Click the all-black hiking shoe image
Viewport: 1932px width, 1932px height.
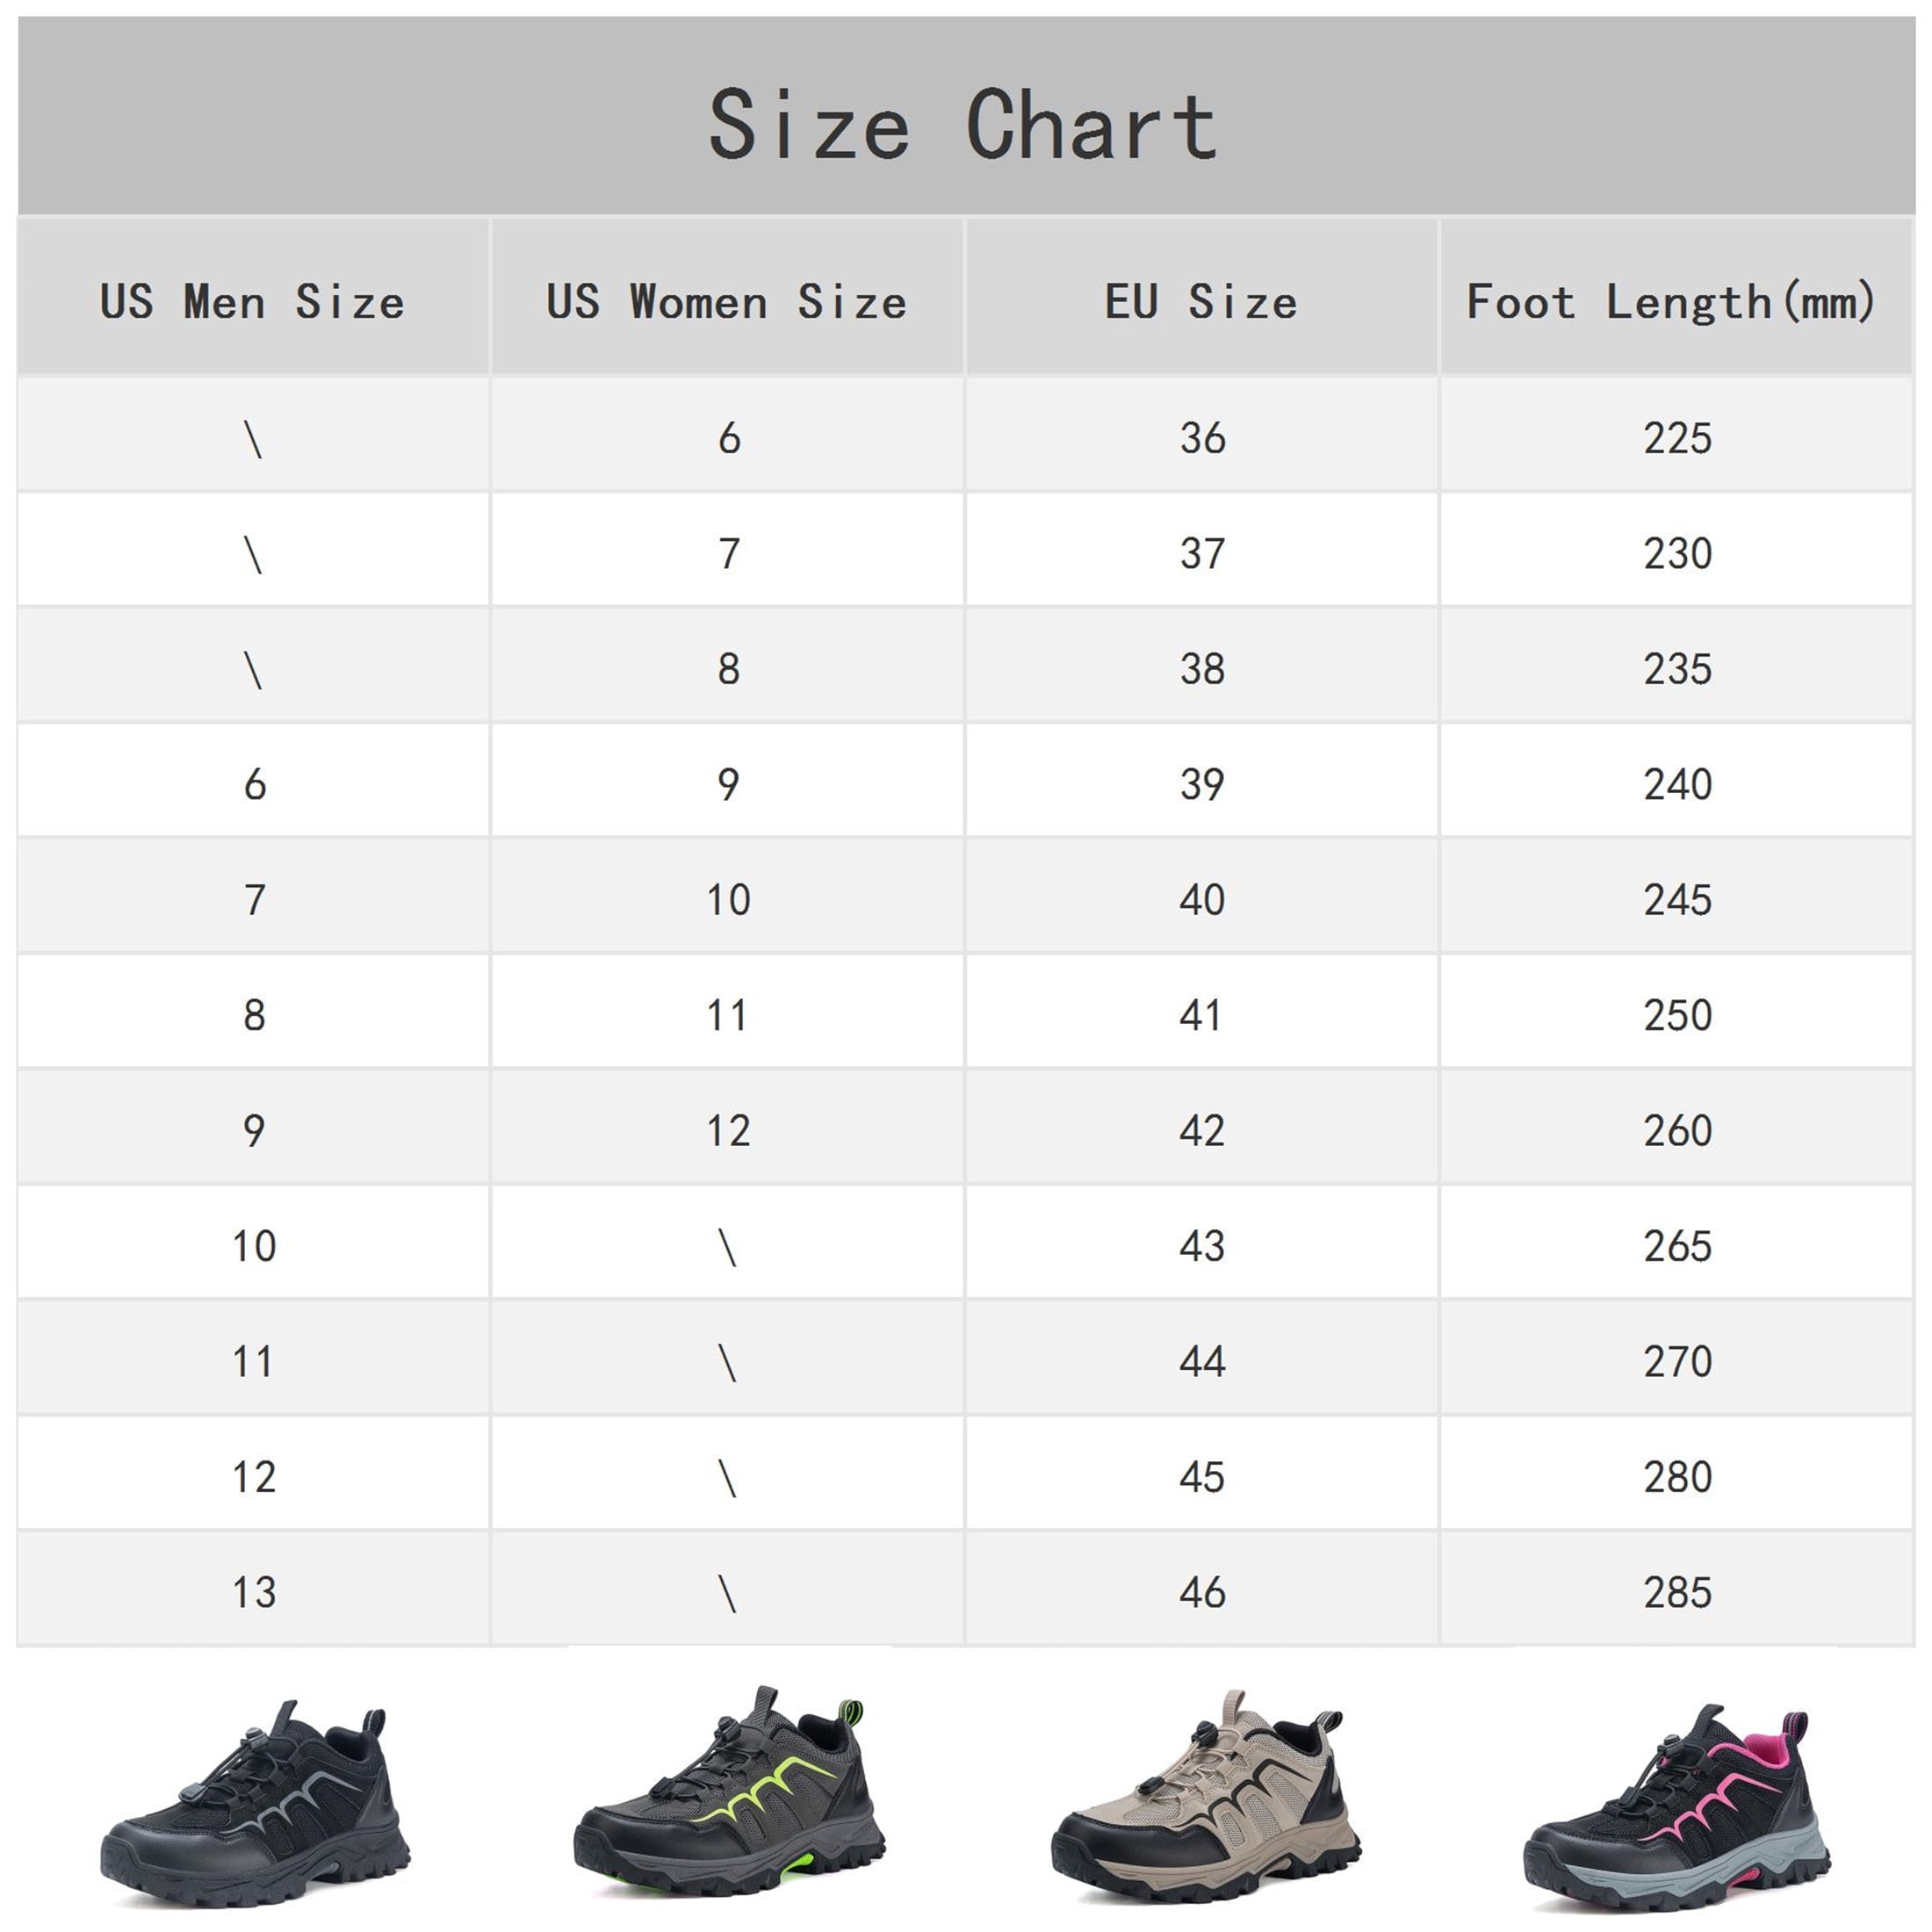tap(255, 1803)
